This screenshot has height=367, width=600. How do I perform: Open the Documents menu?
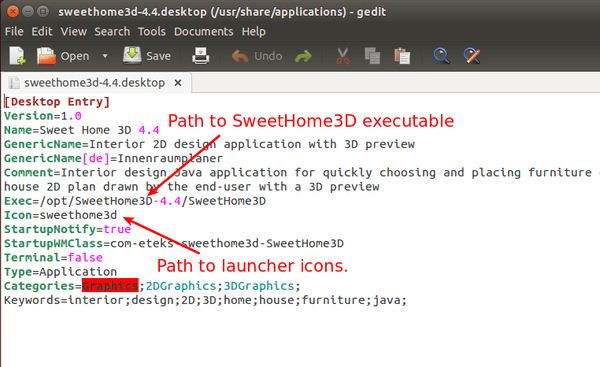204,31
